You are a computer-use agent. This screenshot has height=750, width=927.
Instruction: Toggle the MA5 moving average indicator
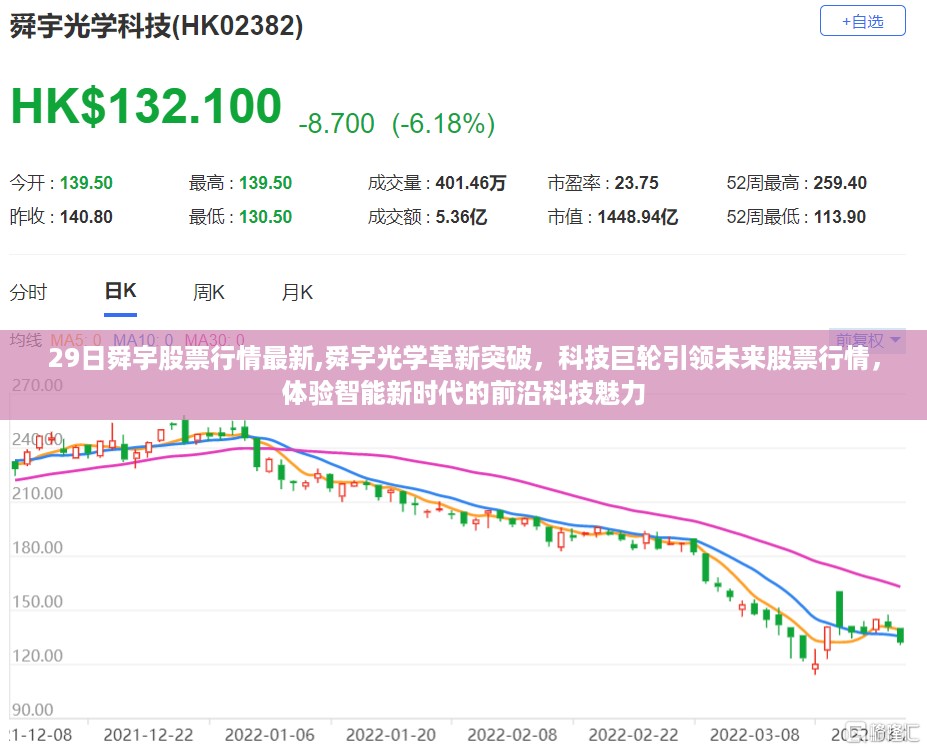coord(75,340)
